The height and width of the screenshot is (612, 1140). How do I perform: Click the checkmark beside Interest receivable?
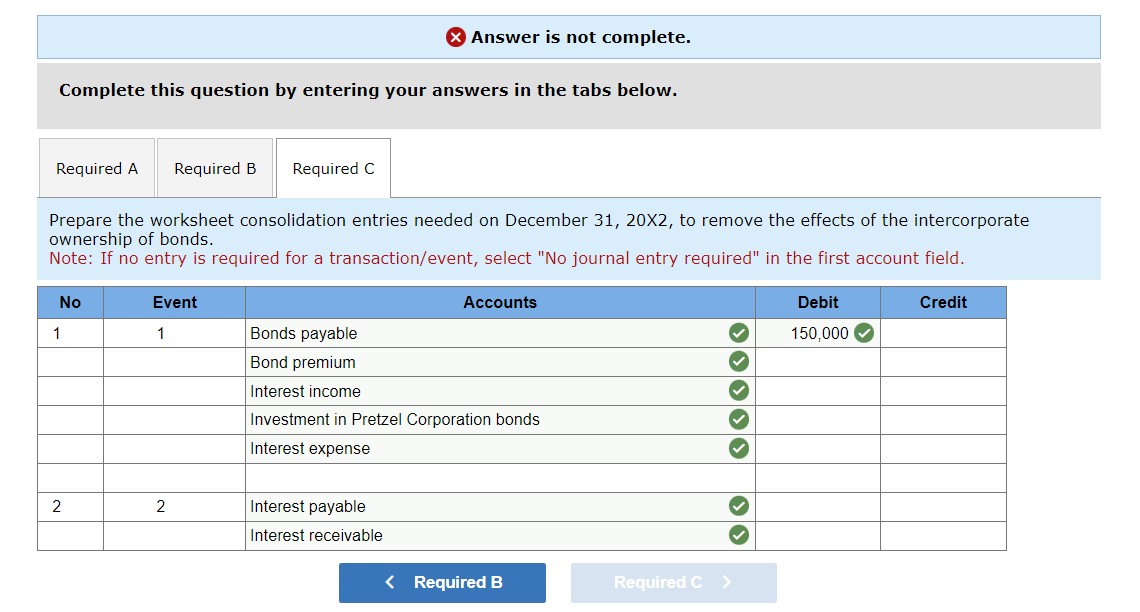[739, 535]
